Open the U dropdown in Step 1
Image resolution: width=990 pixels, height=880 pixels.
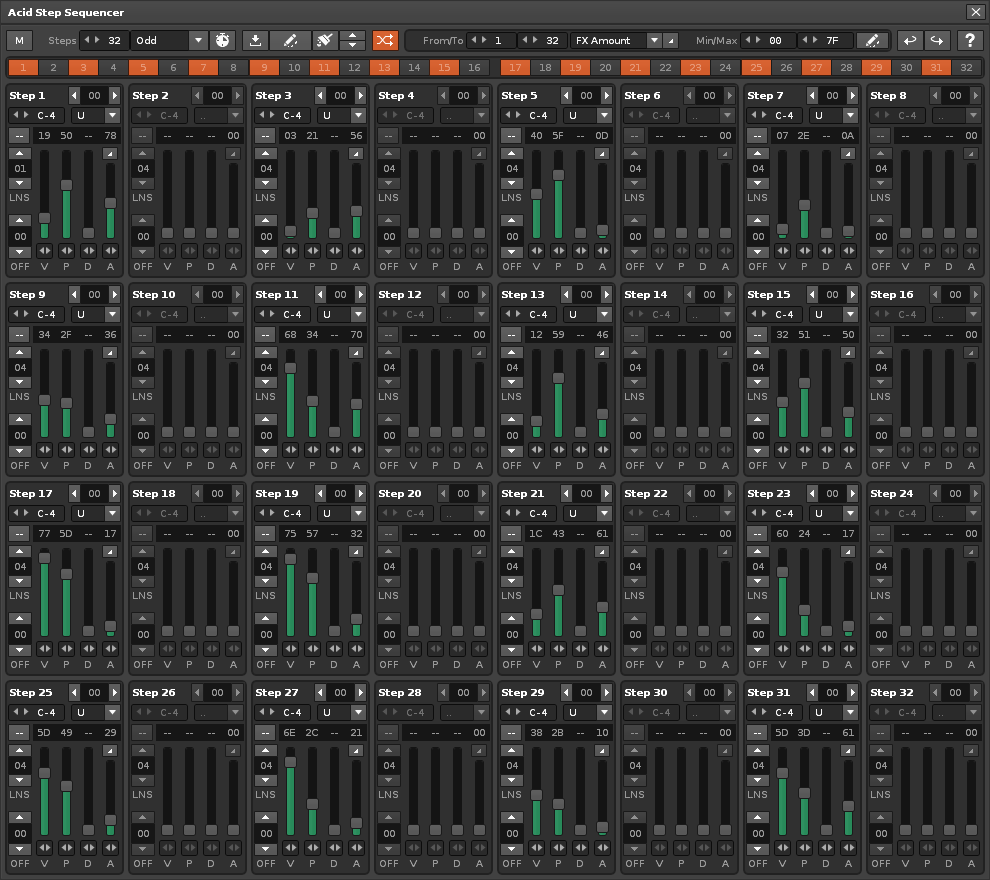(95, 116)
